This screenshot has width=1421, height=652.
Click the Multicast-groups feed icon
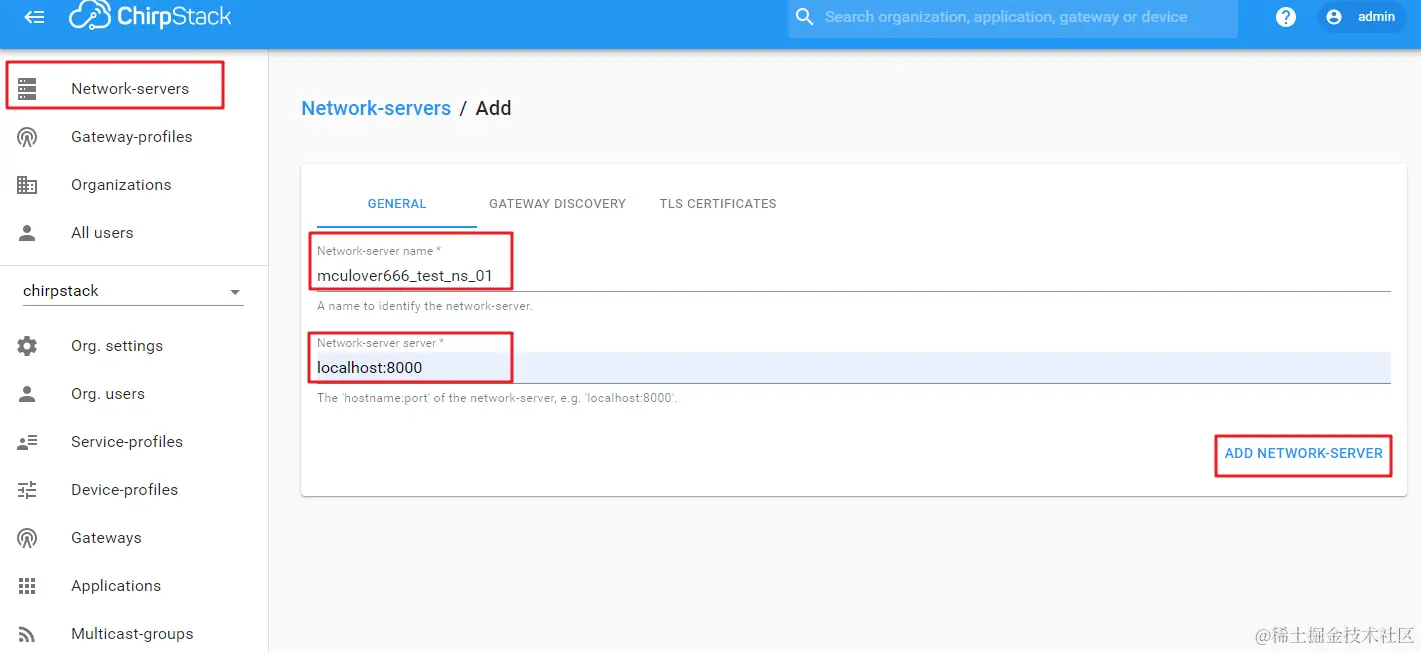27,634
